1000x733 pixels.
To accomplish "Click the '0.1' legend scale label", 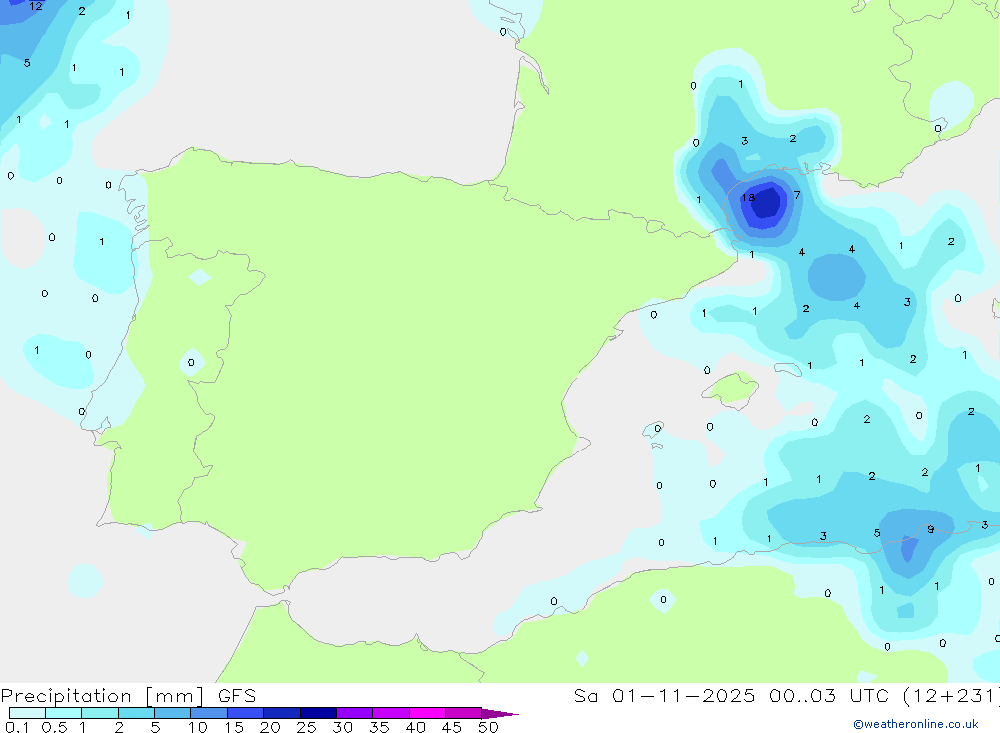I will coord(17,727).
